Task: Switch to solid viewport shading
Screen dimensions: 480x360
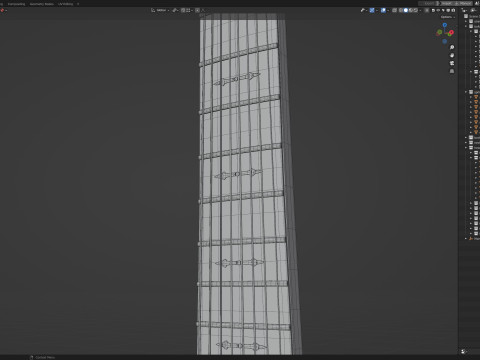Action: coord(406,10)
